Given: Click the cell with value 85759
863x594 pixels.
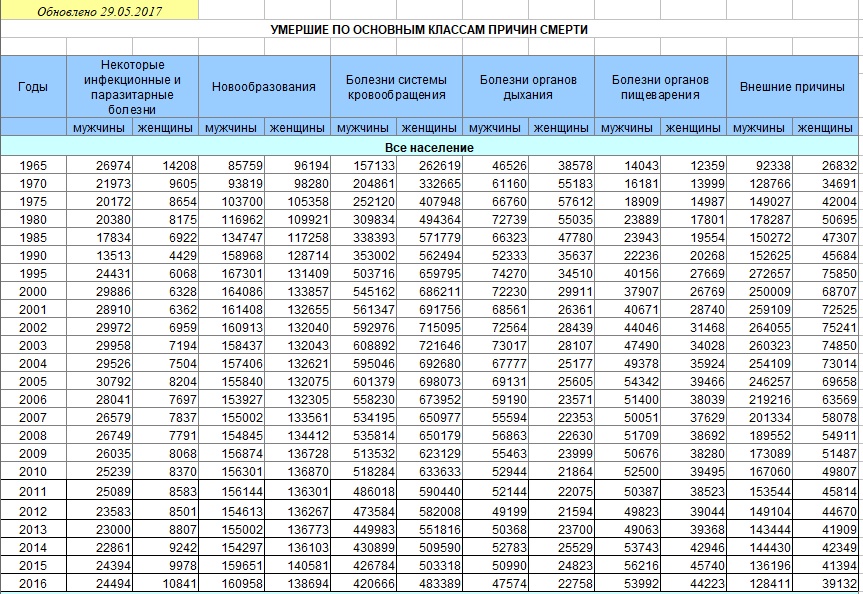Looking at the screenshot, I should tap(231, 165).
